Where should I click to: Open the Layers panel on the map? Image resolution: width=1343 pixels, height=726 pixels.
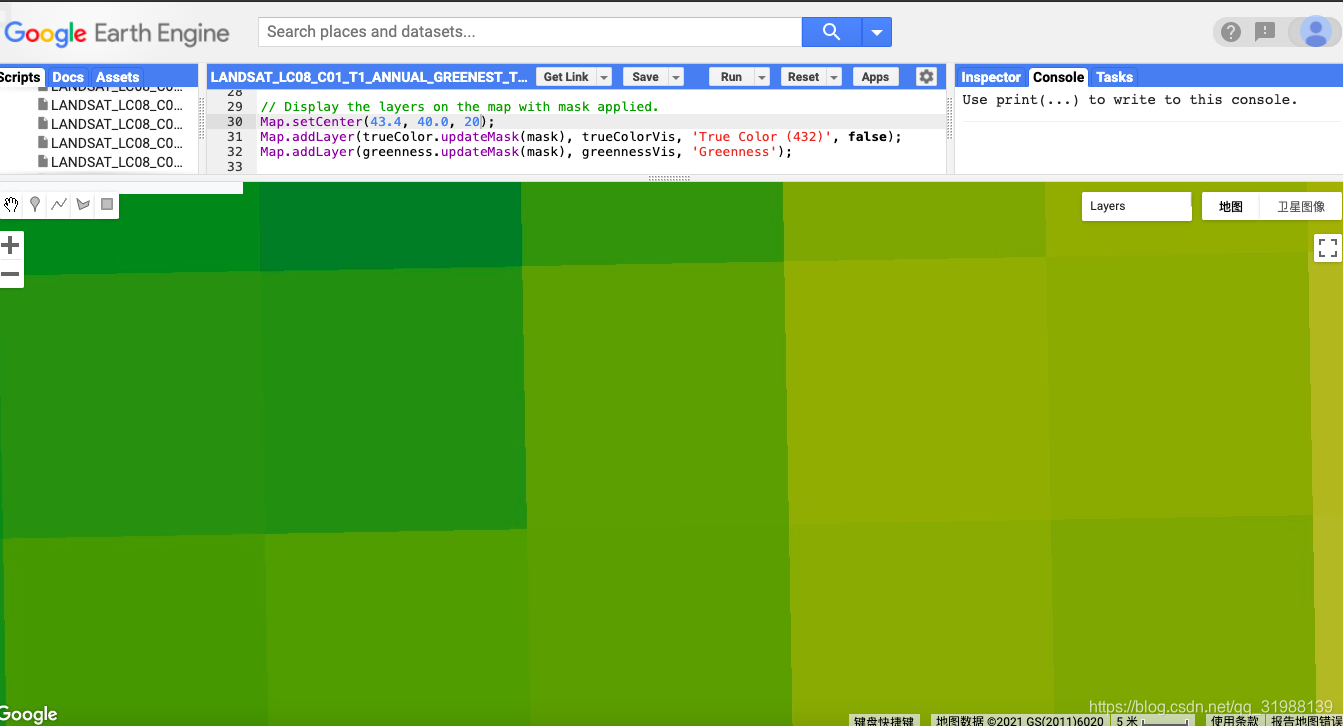tap(1137, 206)
